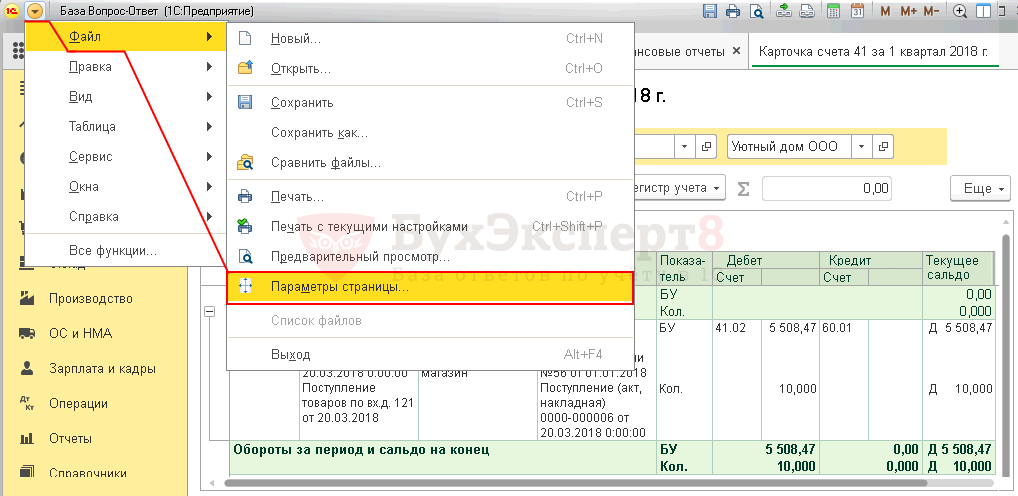
Task: Click the floppy icon beside Сохранить
Action: pos(245,103)
